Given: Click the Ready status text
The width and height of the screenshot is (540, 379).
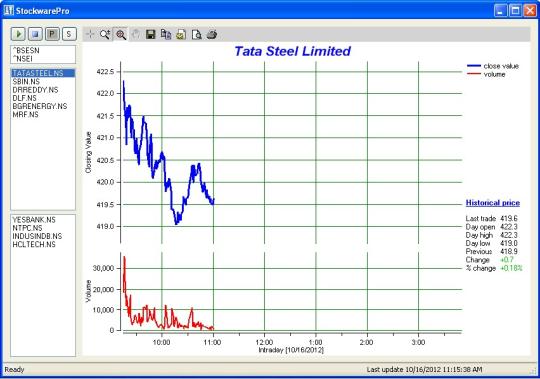Looking at the screenshot, I should [14, 370].
